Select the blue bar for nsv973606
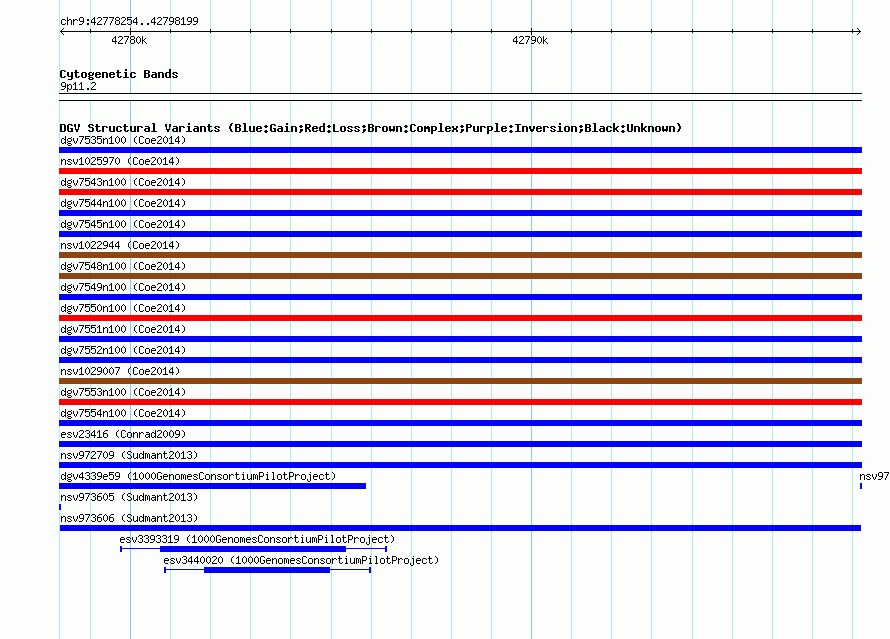The image size is (890, 639). pos(460,528)
